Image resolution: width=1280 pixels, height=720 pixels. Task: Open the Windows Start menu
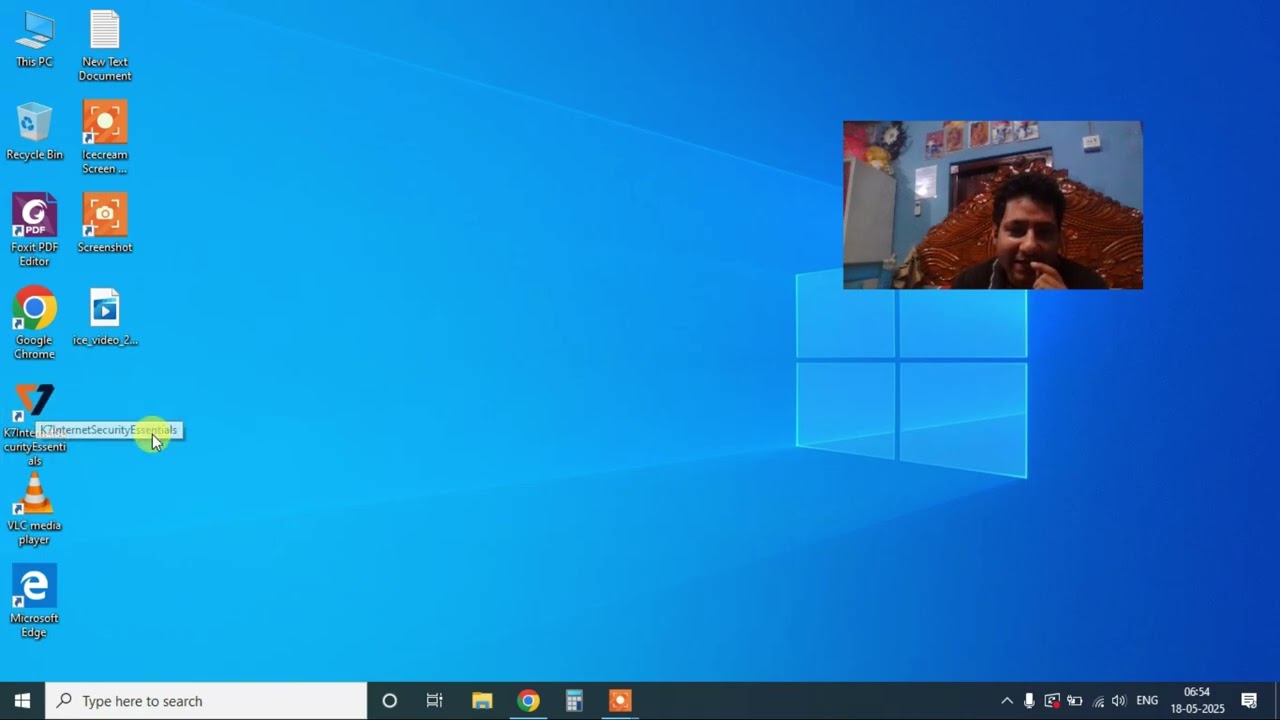tap(22, 701)
